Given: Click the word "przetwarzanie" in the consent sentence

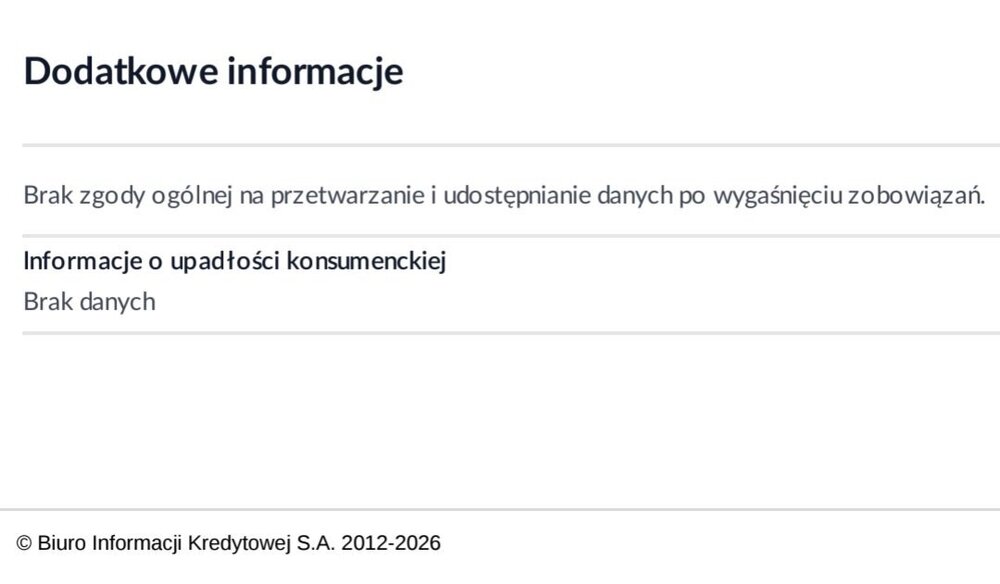Looking at the screenshot, I should click(x=347, y=195).
